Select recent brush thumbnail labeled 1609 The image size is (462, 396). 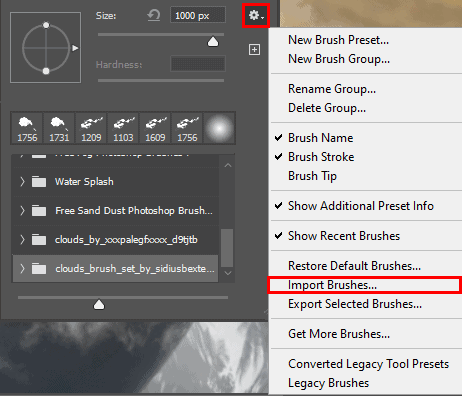[x=155, y=128]
